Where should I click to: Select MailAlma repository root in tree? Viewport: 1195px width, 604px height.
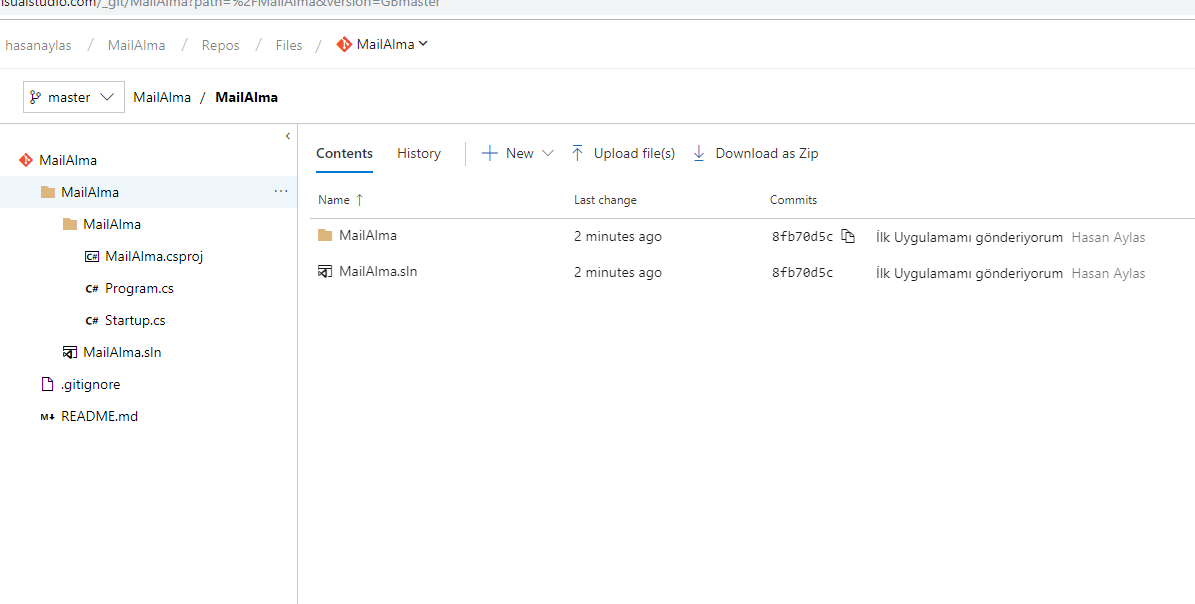pos(68,160)
